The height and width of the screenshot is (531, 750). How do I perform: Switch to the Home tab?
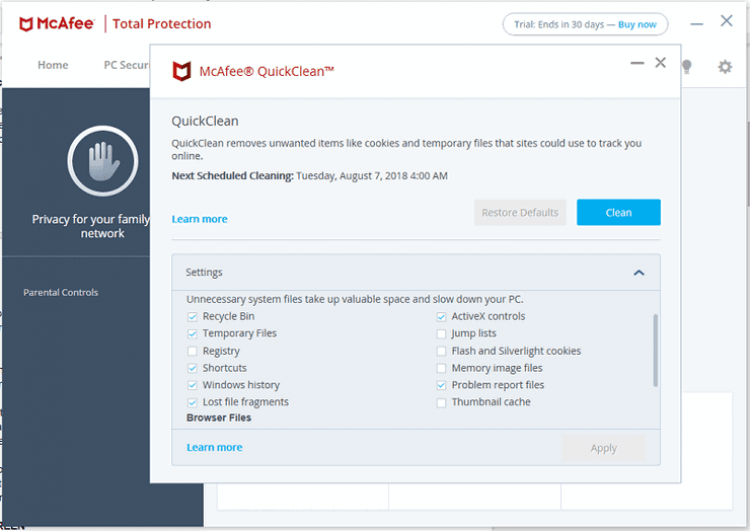coord(53,65)
